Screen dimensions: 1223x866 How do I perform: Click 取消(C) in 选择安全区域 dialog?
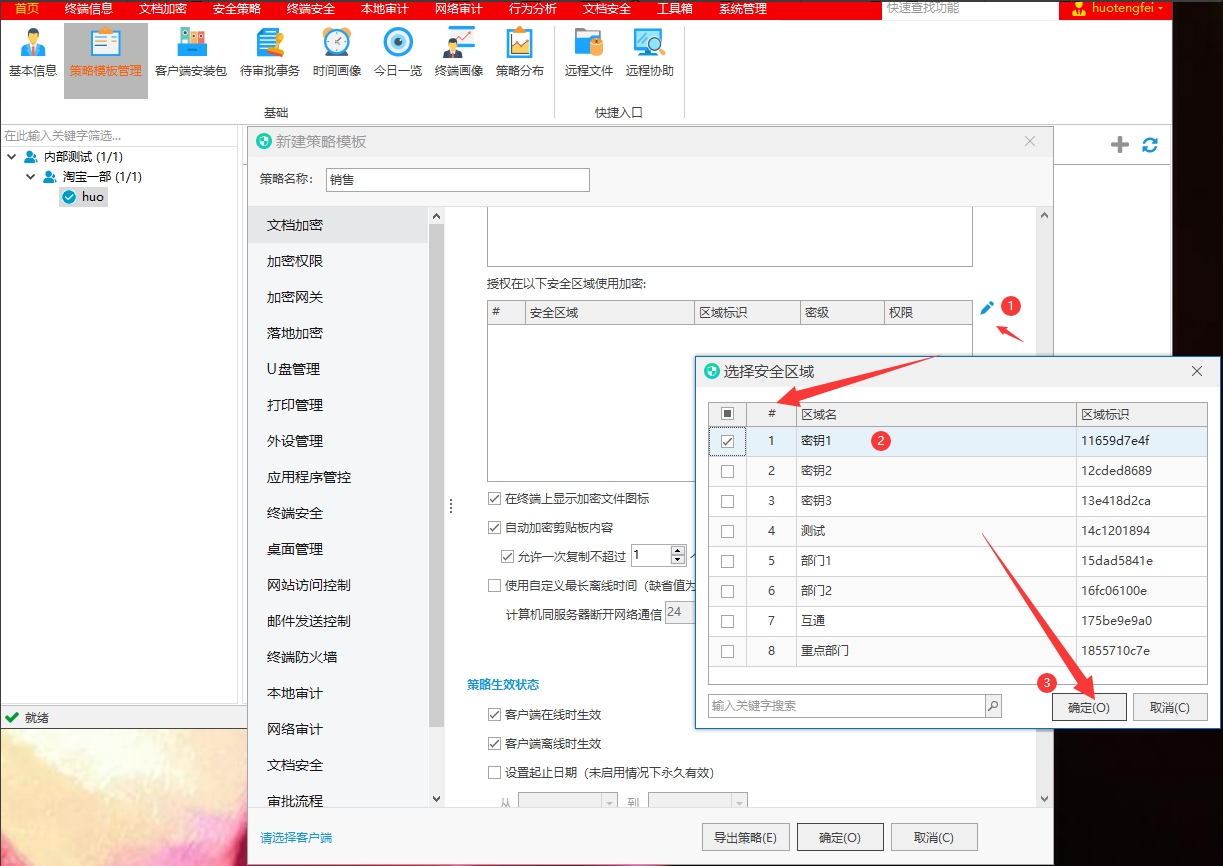click(x=1170, y=707)
